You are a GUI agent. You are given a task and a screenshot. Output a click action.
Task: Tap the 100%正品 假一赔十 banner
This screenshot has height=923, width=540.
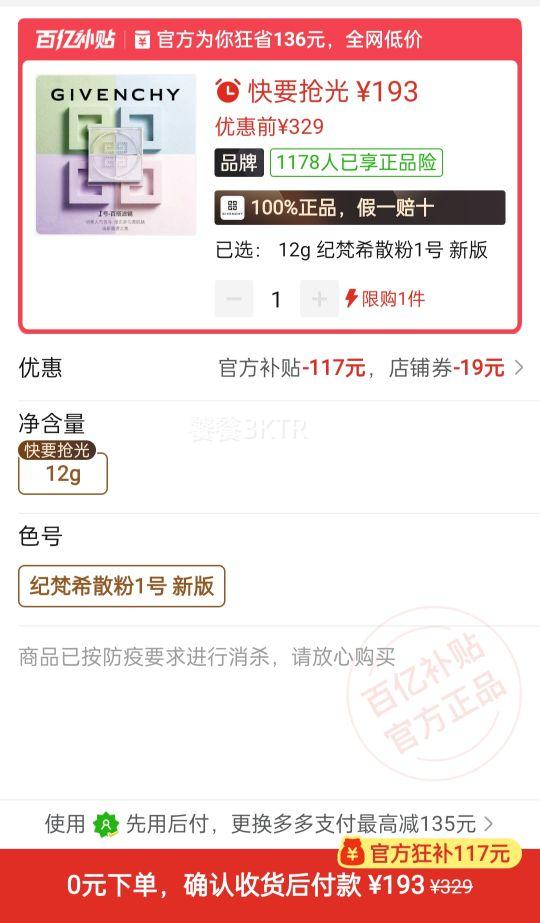tap(360, 208)
